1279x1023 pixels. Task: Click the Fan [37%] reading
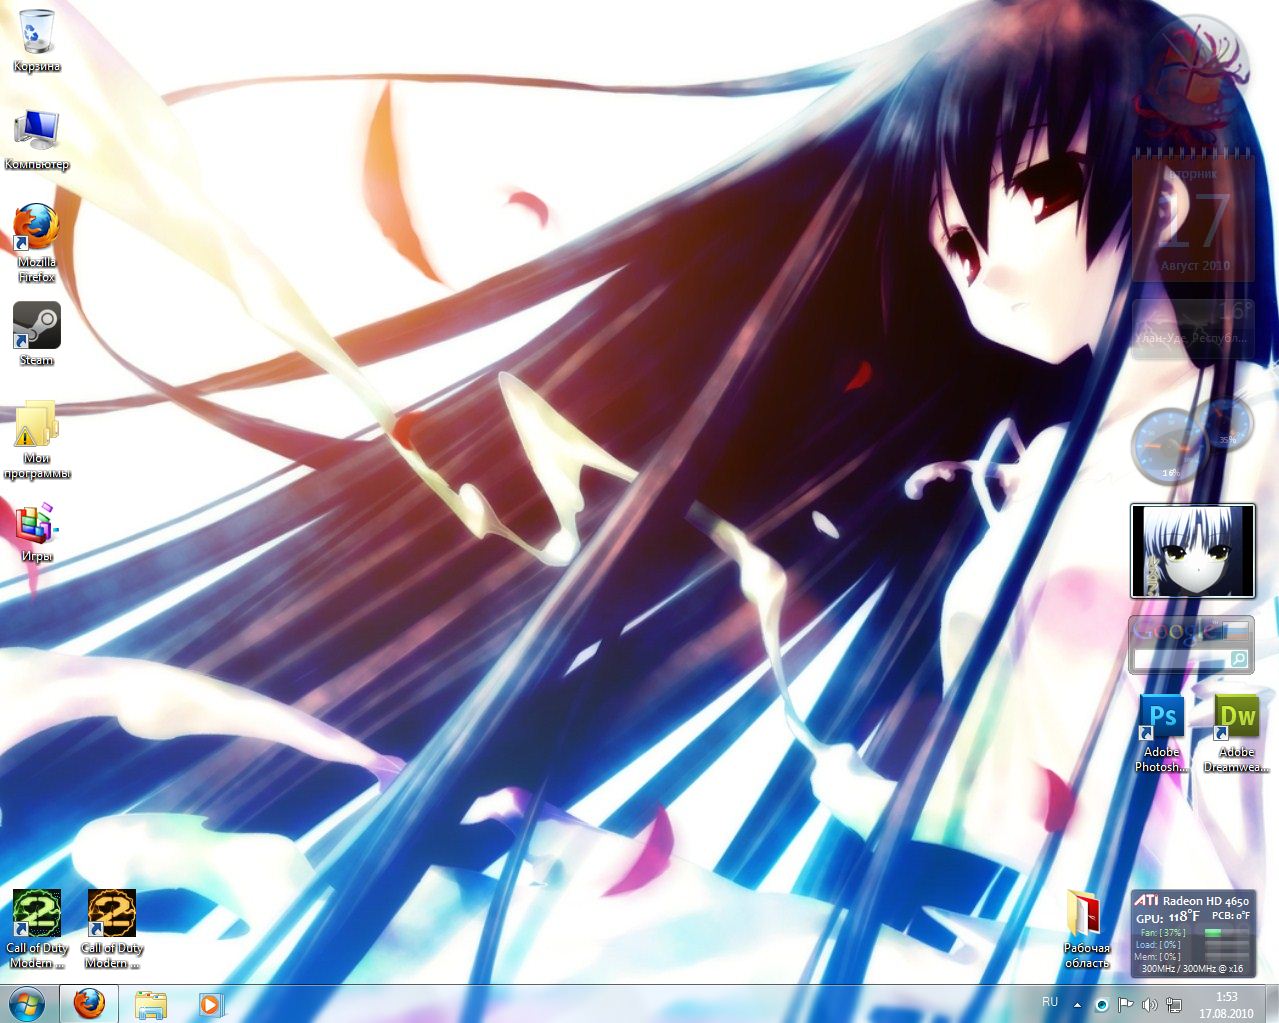point(1163,932)
